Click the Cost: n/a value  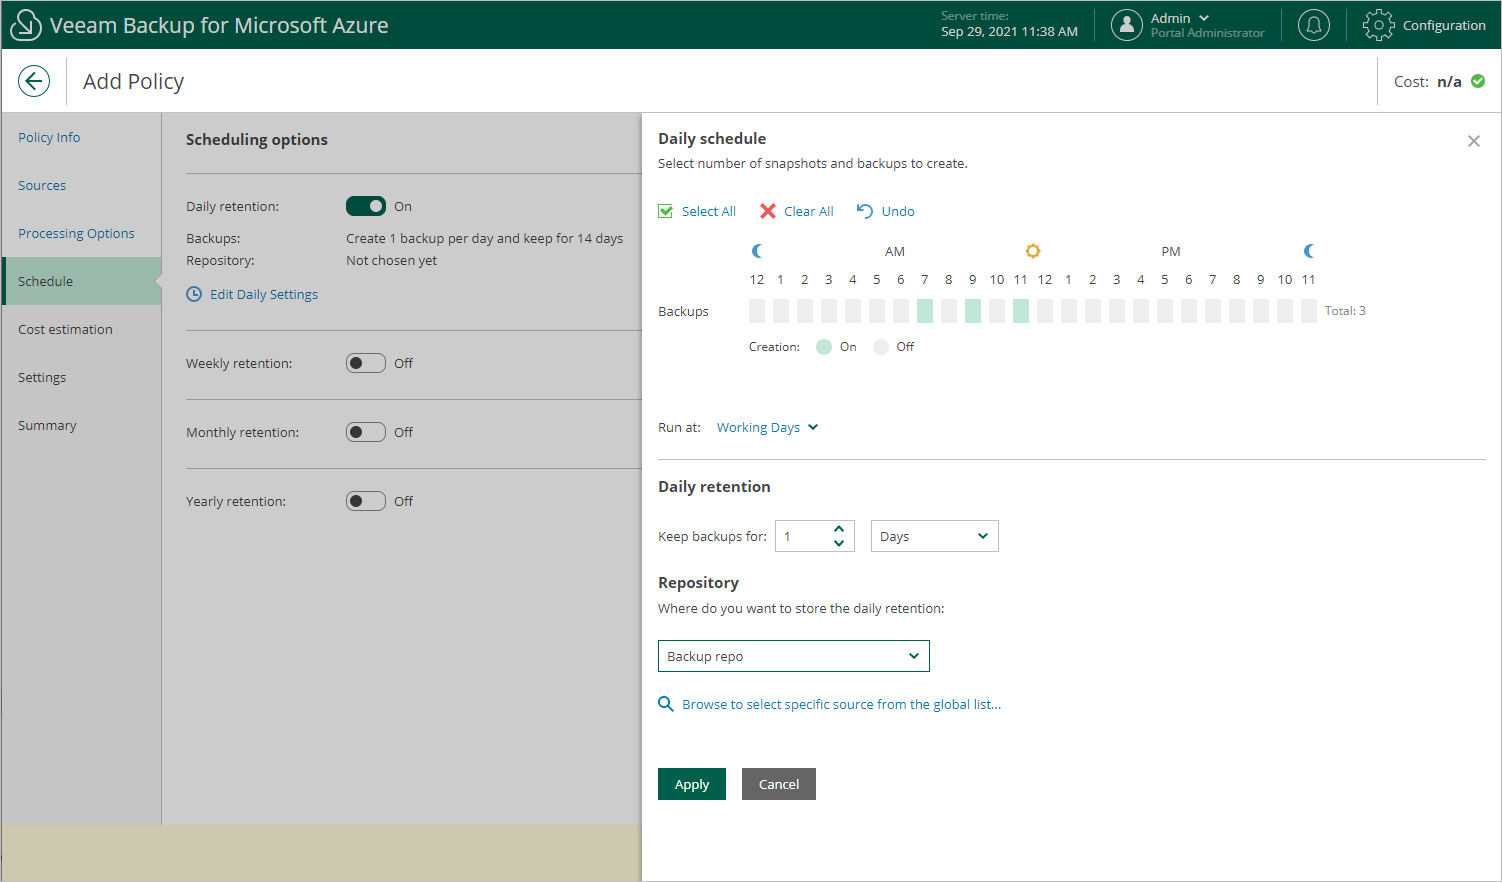[x=1449, y=81]
